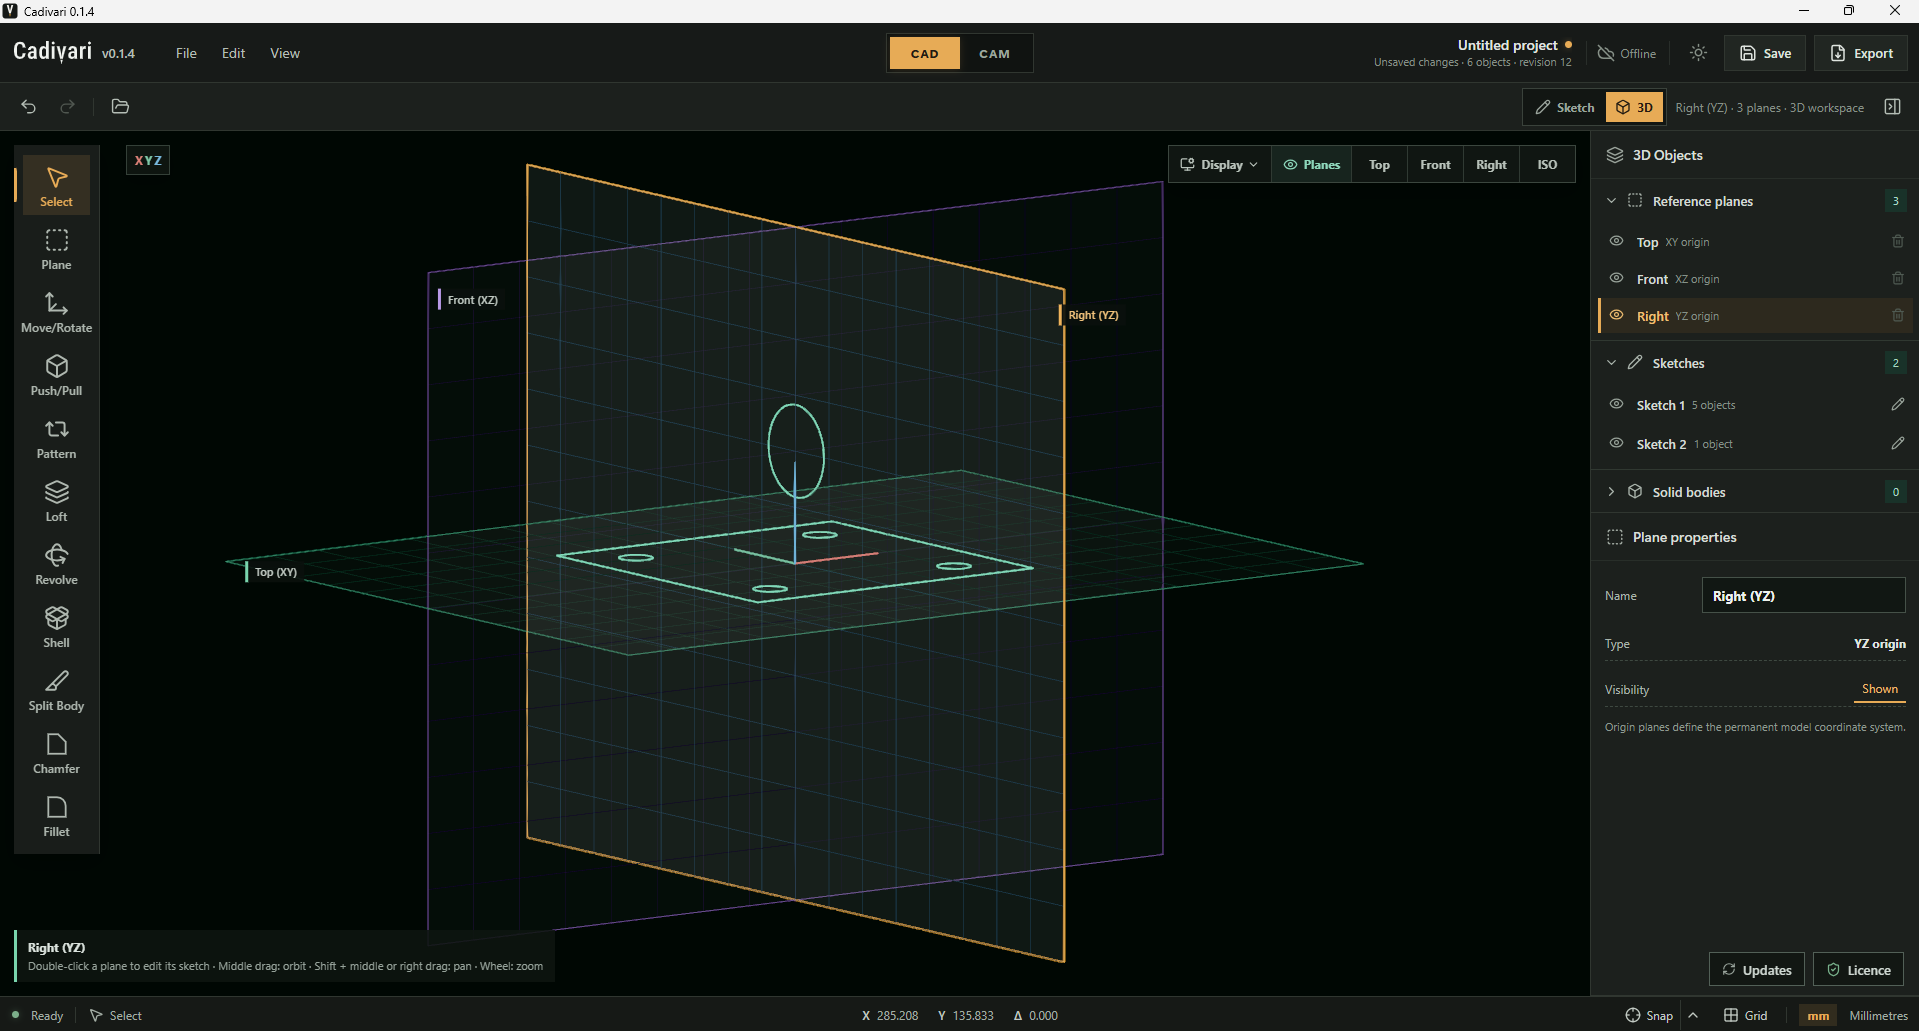This screenshot has width=1919, height=1031.
Task: Hide the Front plane eye icon
Action: click(x=1616, y=278)
